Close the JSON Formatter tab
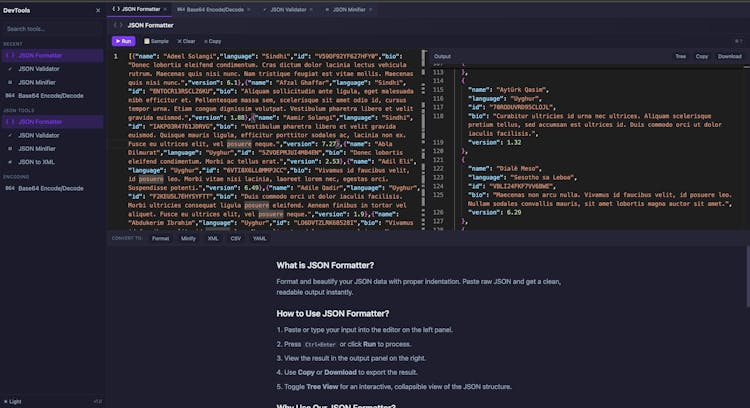Image resolution: width=750 pixels, height=408 pixels. [166, 9]
